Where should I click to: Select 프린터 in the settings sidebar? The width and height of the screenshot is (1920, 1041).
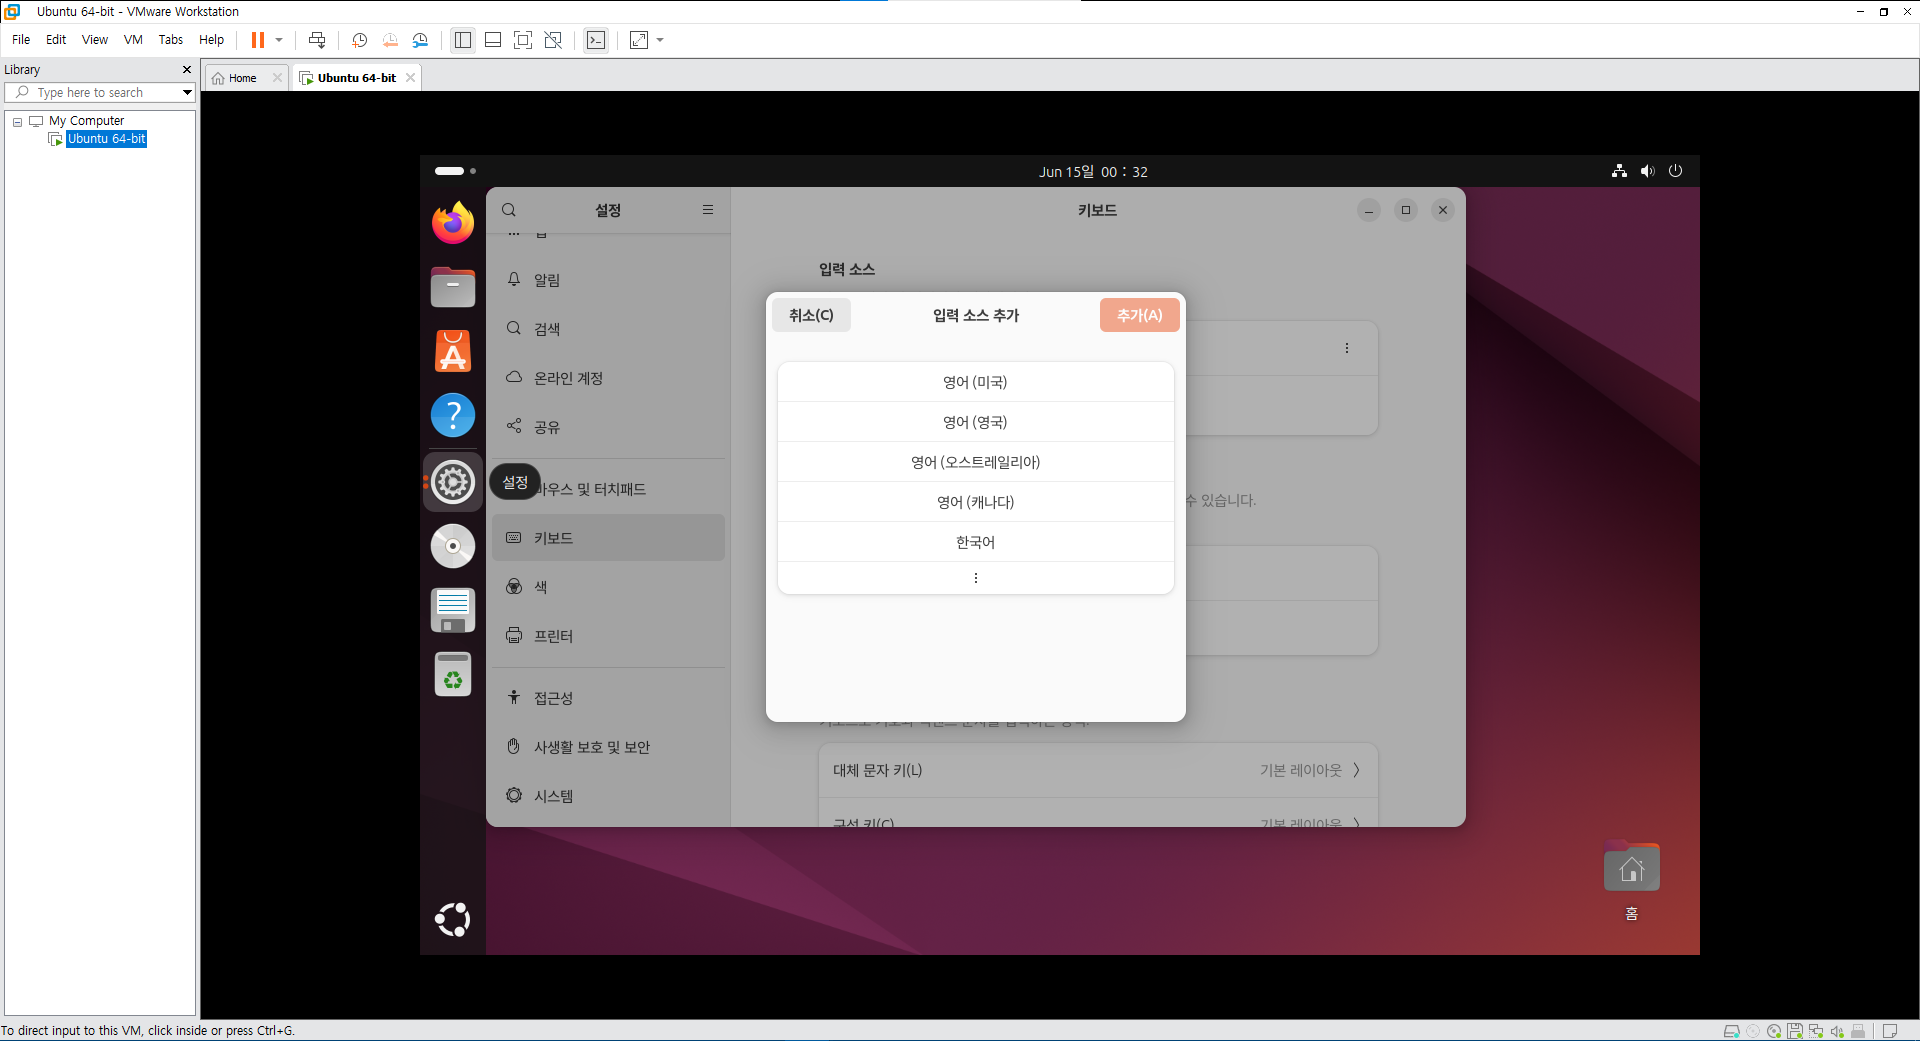[608, 636]
